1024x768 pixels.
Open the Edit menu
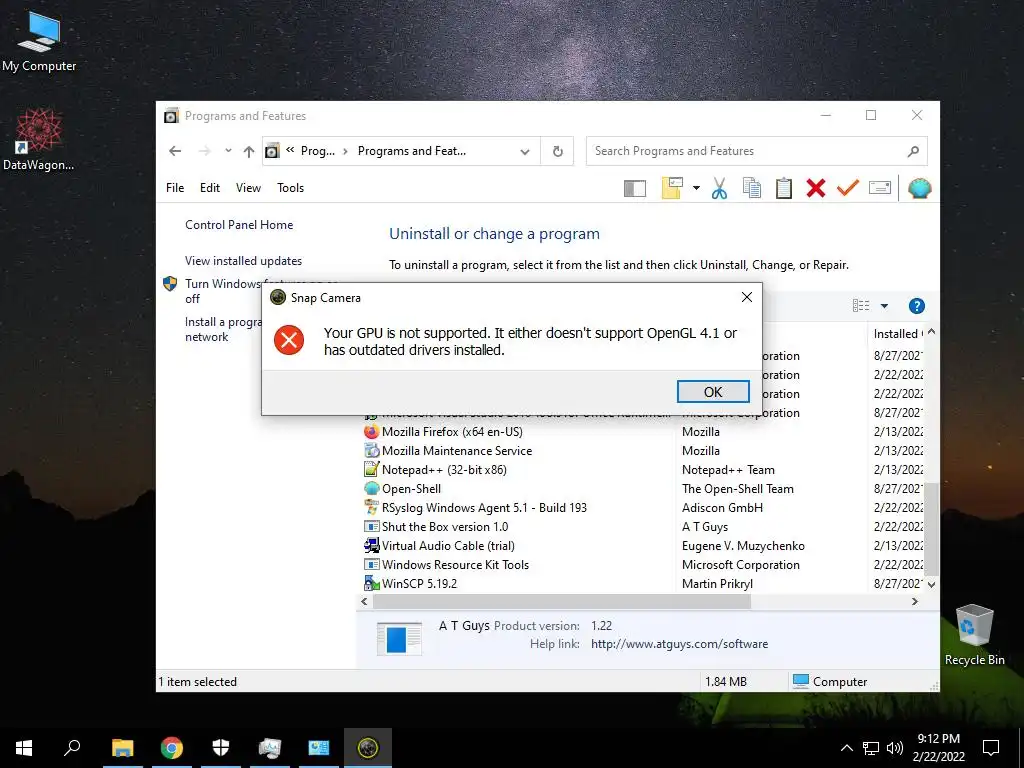tap(210, 188)
